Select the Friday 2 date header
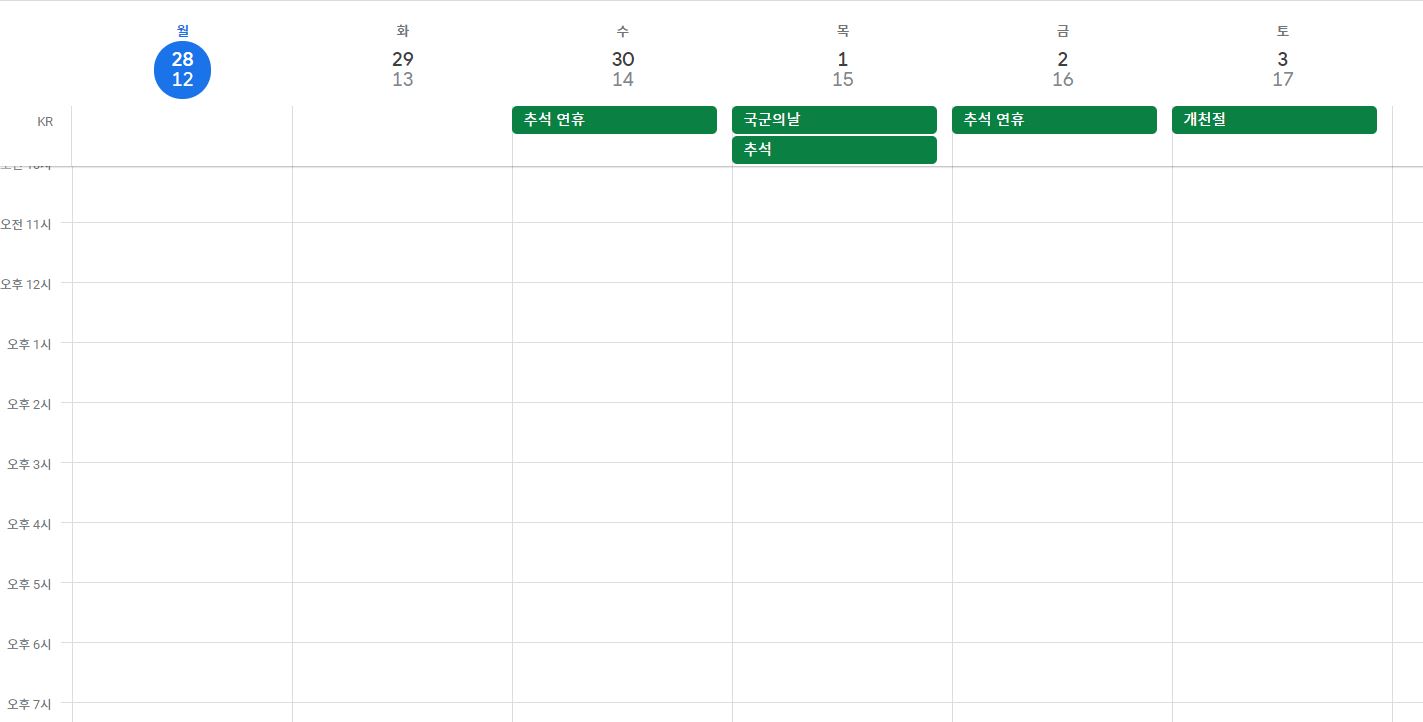 [1062, 70]
